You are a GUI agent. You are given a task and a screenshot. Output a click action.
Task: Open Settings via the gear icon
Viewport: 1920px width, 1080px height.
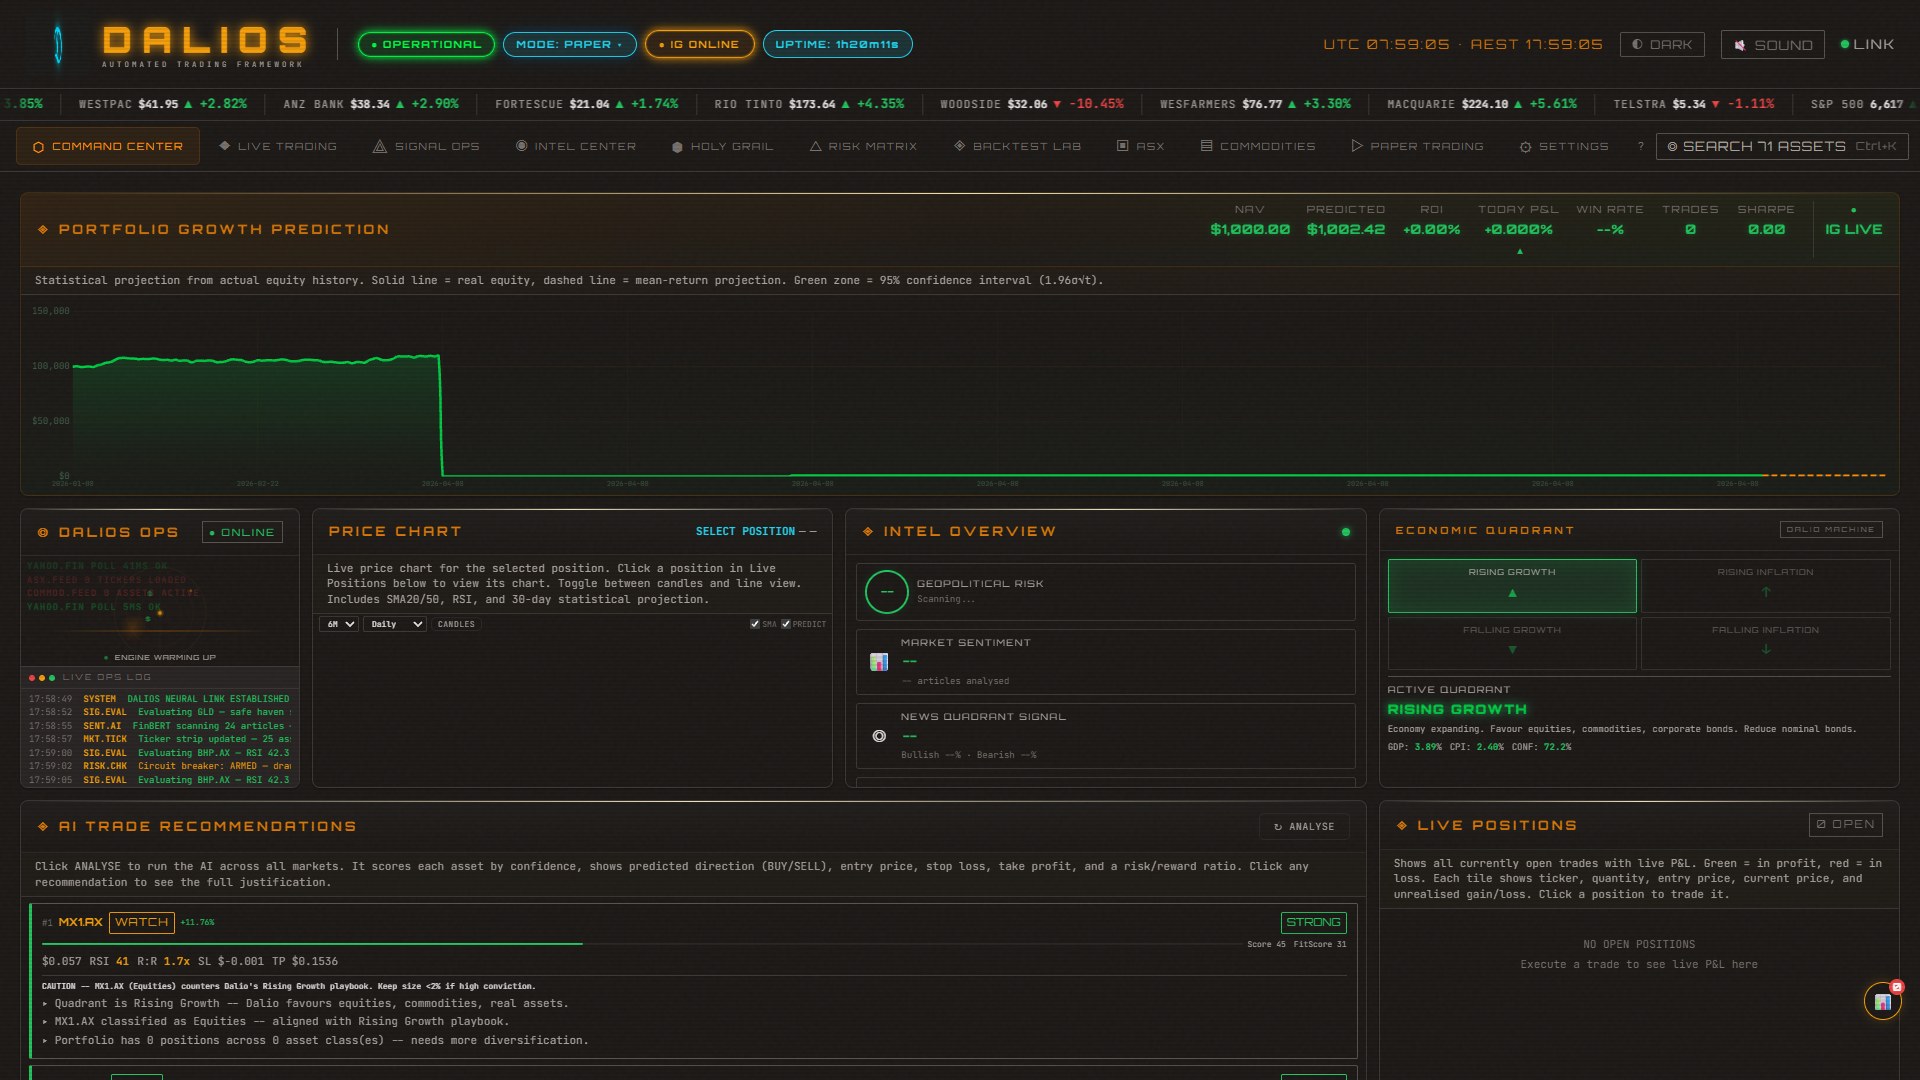click(1524, 146)
